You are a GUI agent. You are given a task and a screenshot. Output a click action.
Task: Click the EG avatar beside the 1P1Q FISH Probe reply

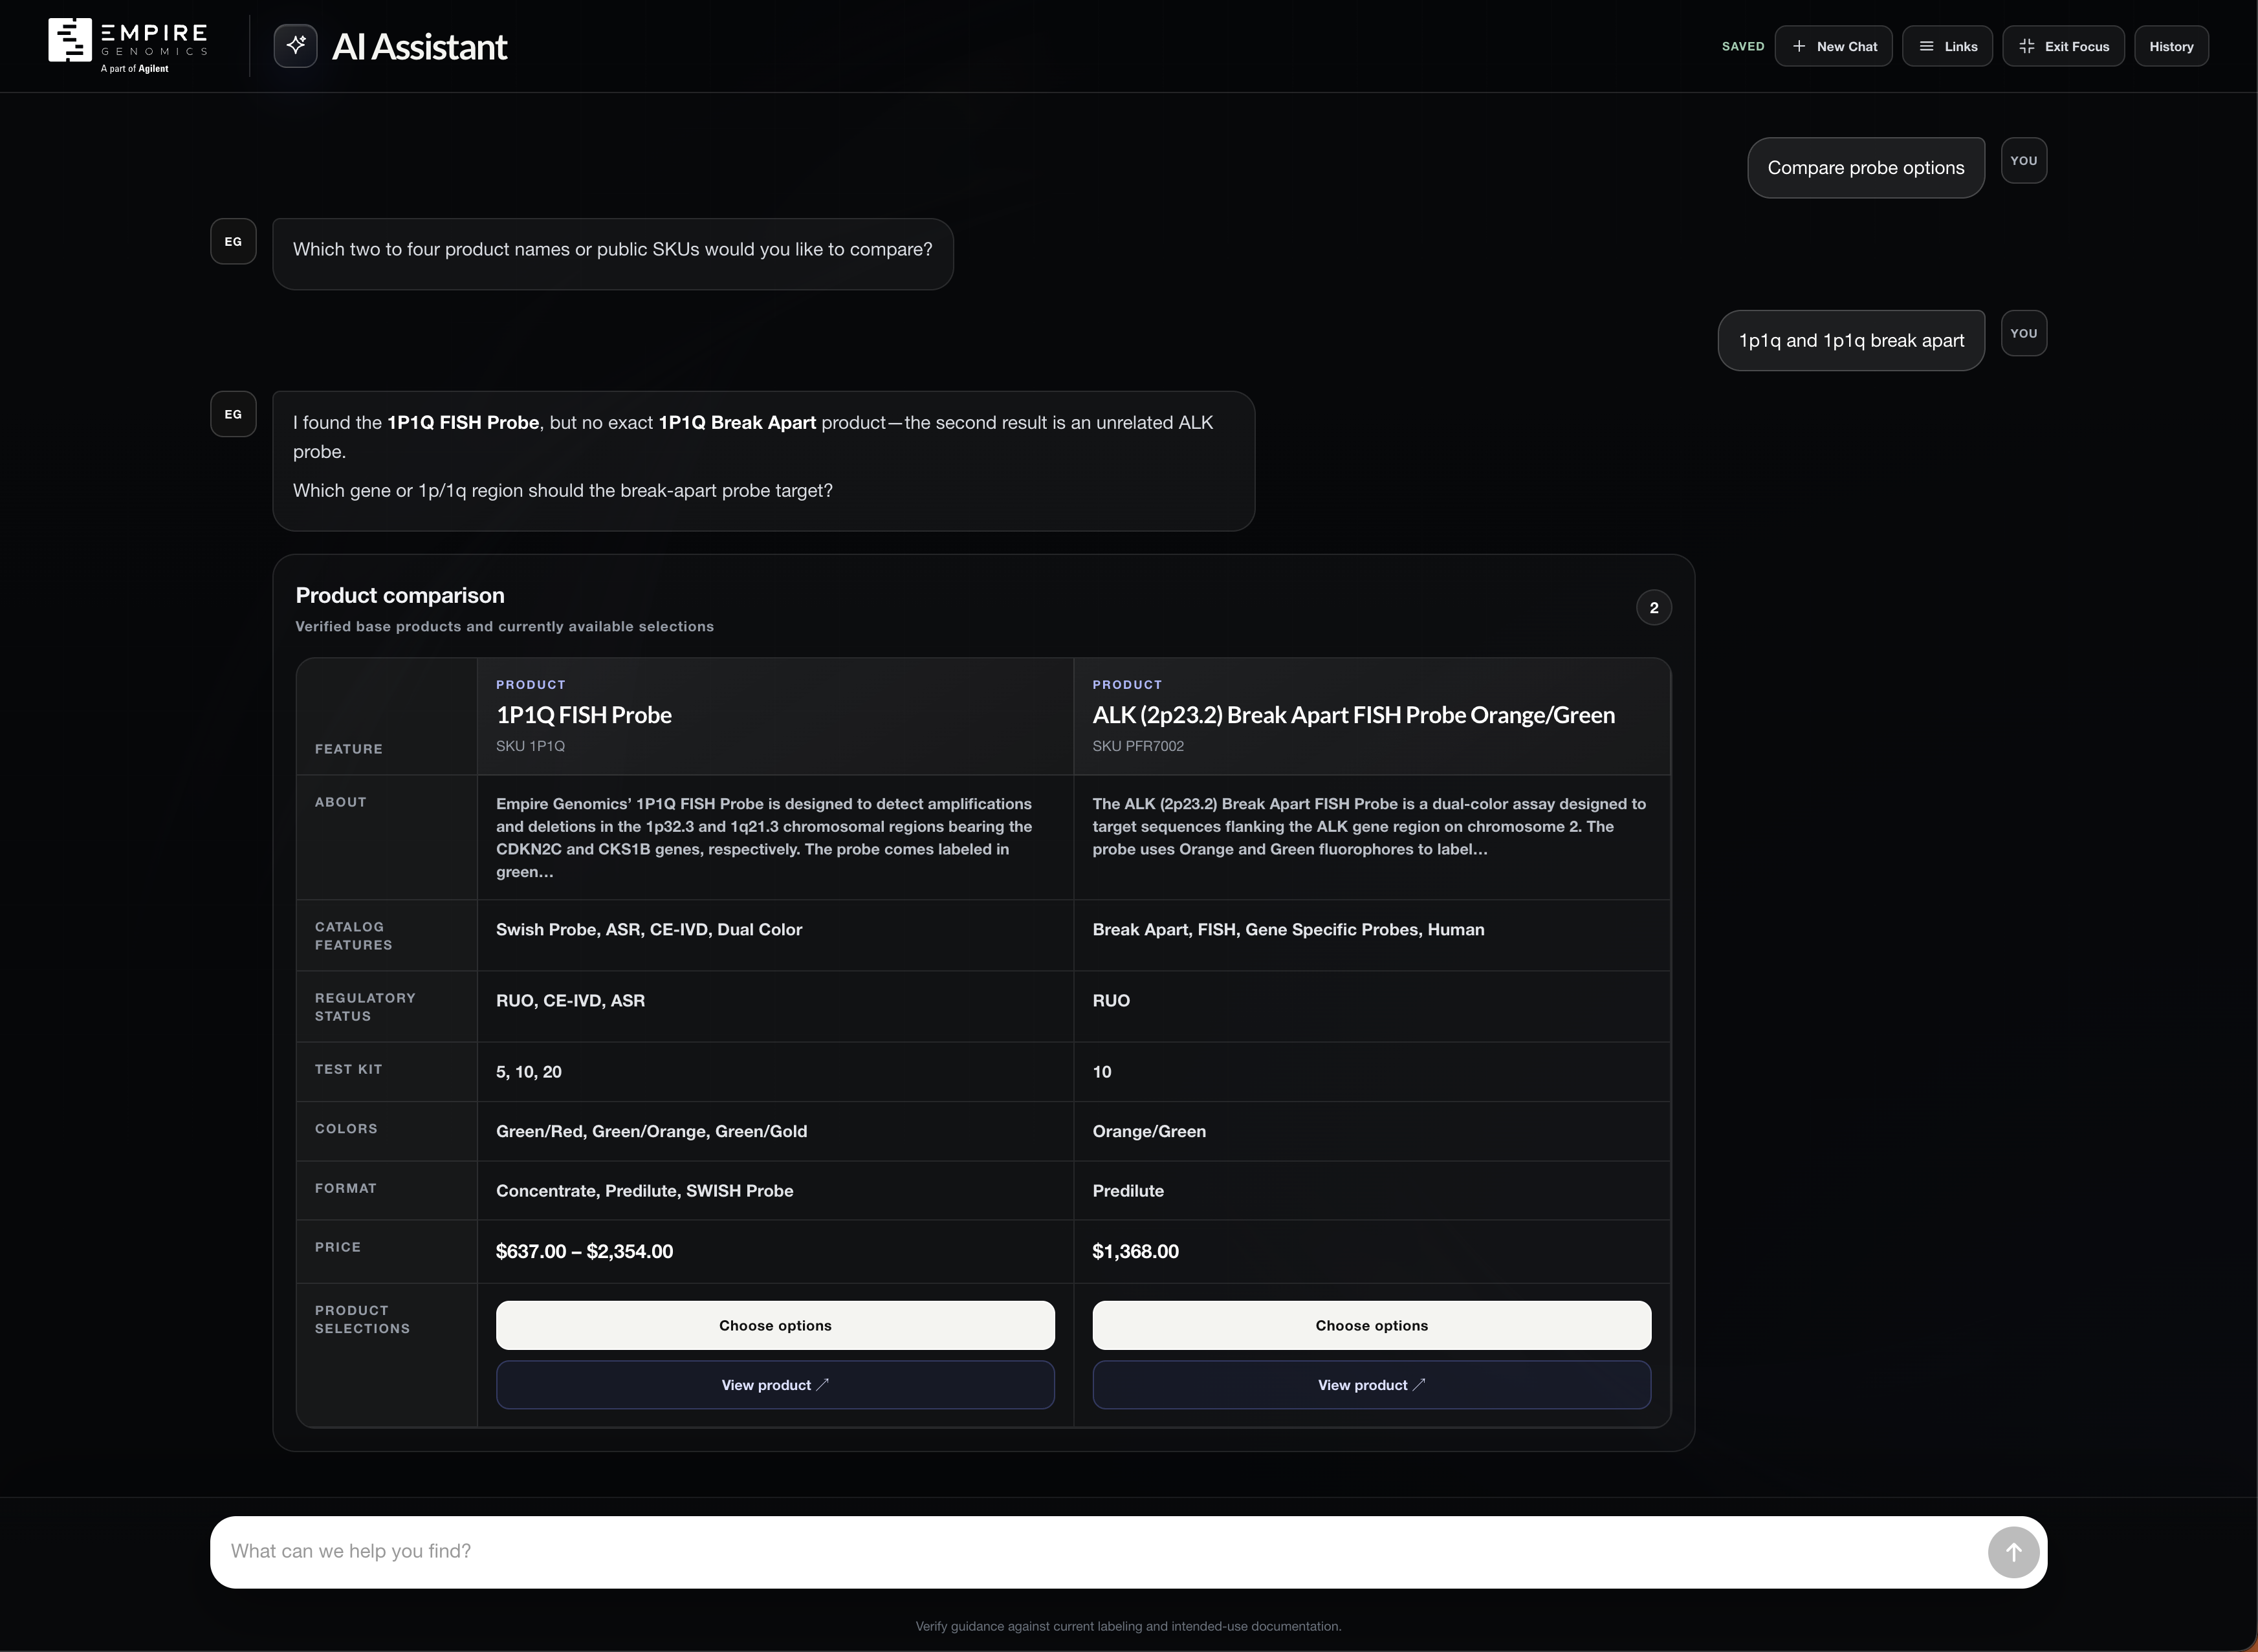click(233, 415)
